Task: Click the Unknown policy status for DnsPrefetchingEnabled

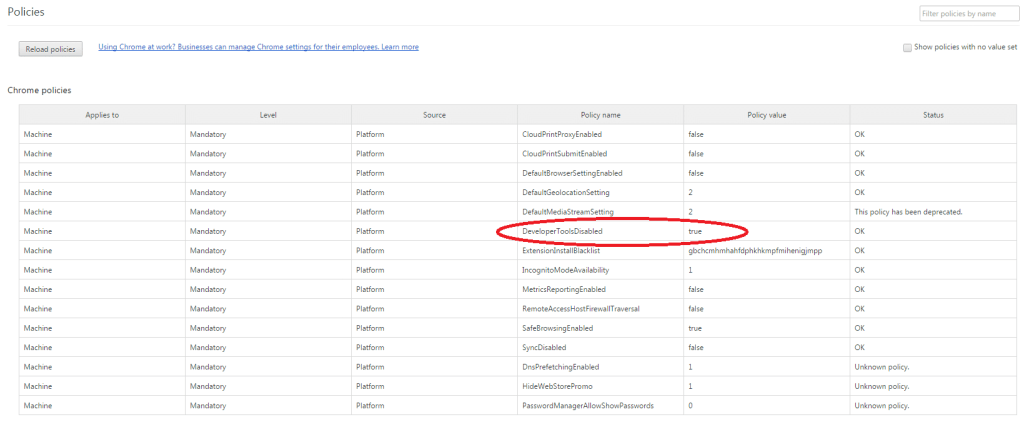Action: tap(882, 367)
